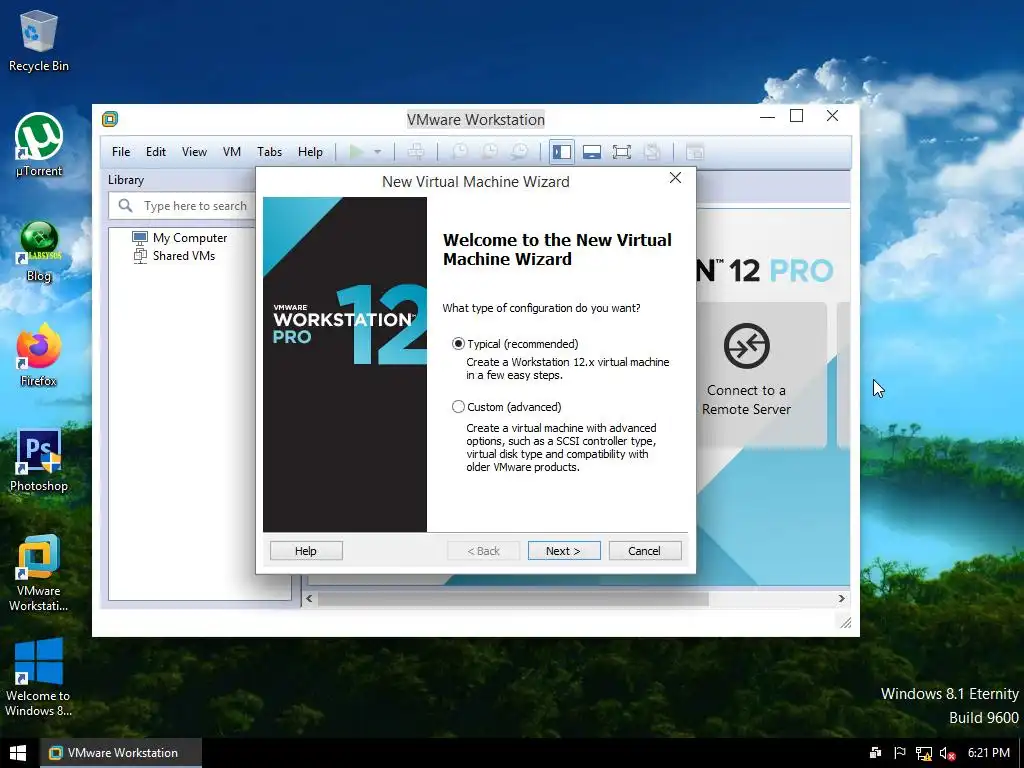Click the Action Center flag tray icon
The width and height of the screenshot is (1024, 768).
coord(899,753)
